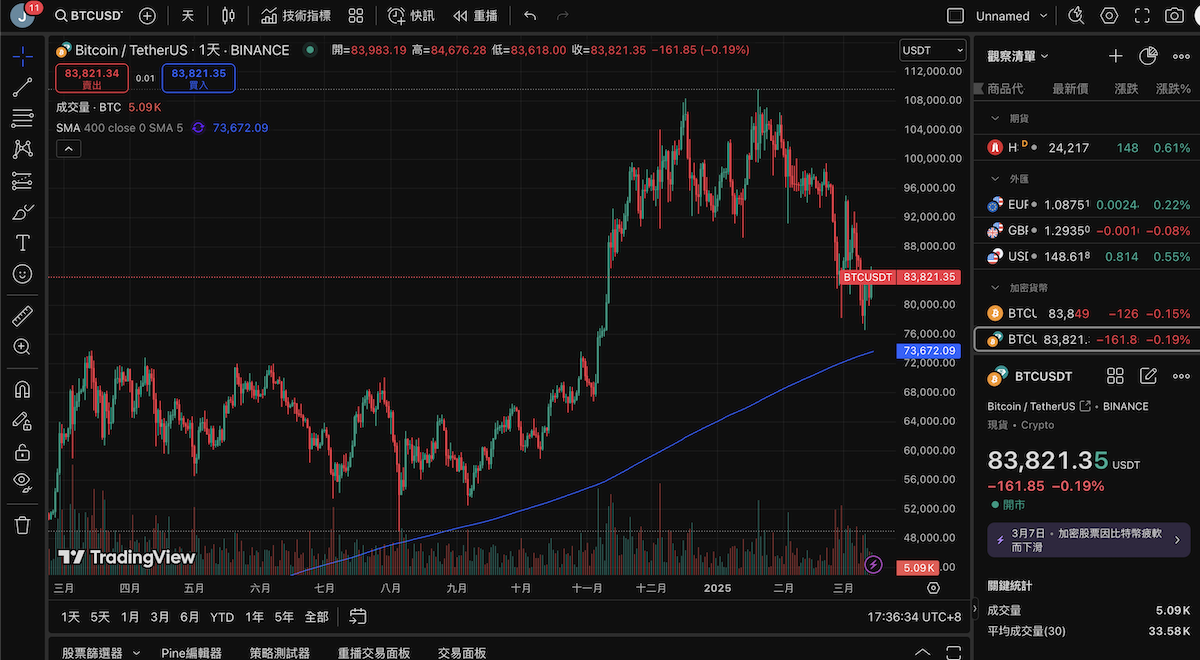Toggle magnet mode for drawings
This screenshot has height=660, width=1200.
pos(22,389)
